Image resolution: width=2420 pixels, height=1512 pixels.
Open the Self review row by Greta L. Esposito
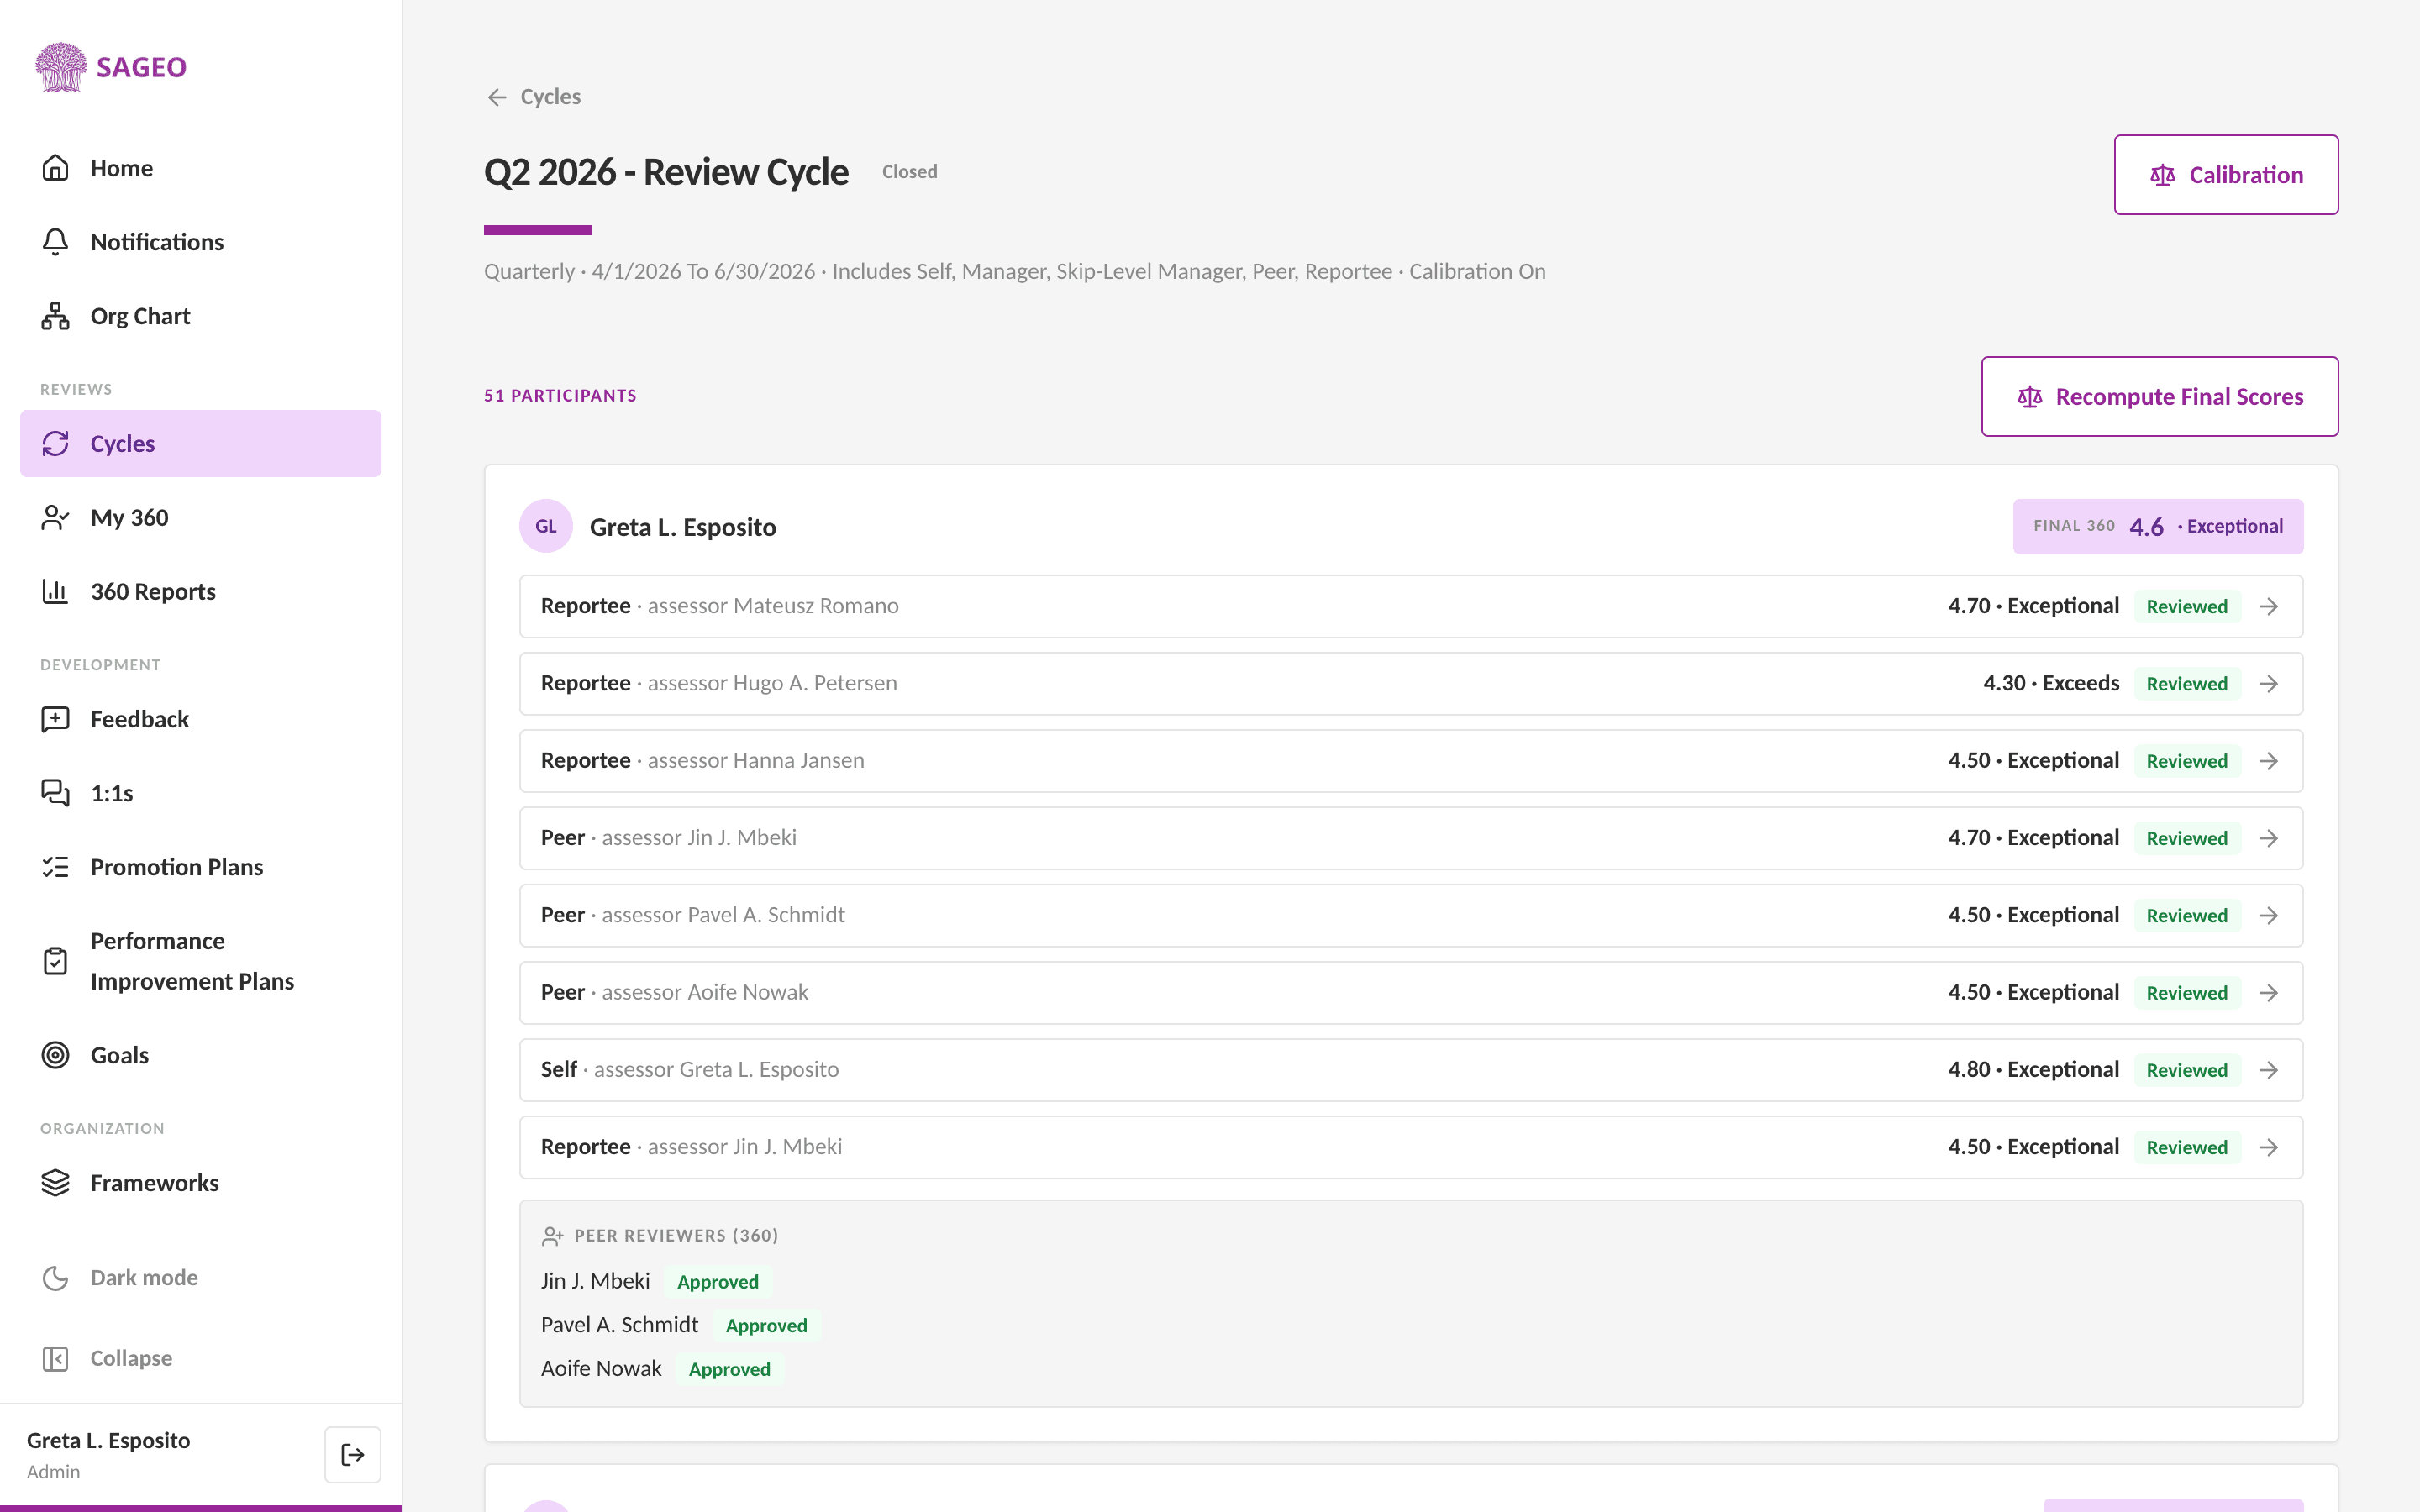tap(1411, 1070)
